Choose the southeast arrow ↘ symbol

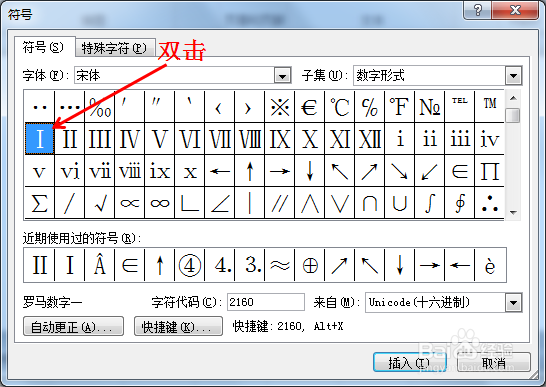(399, 171)
